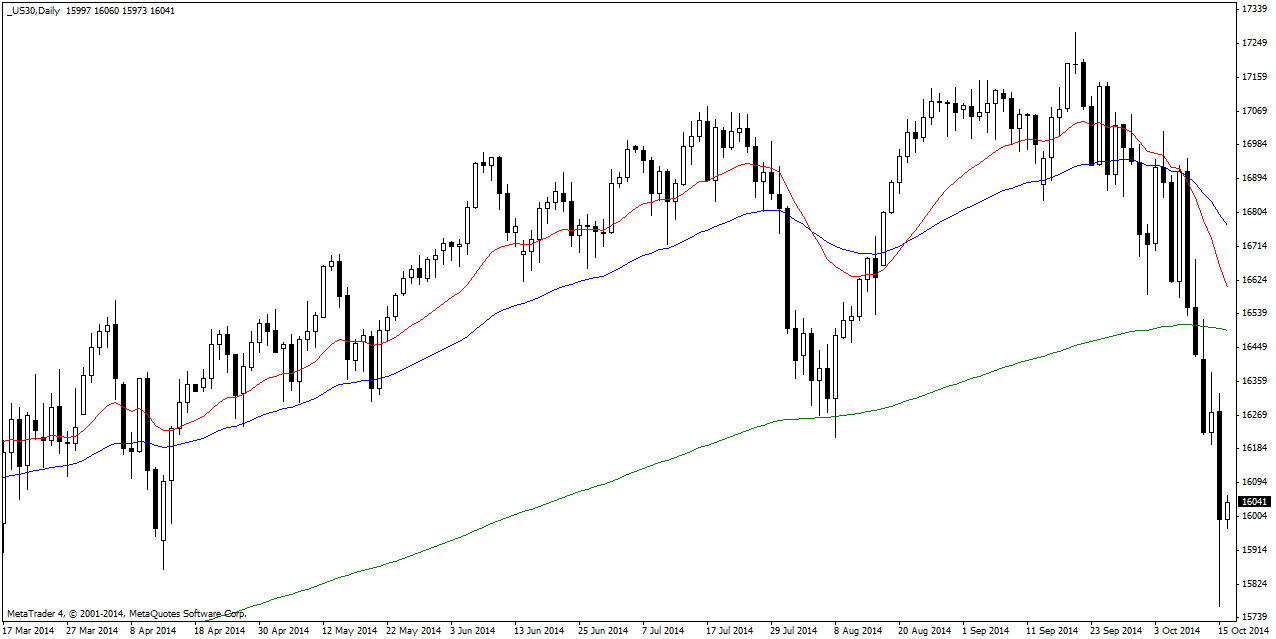Select the 1 Sep 2014 date label
1276x639 pixels.
coord(986,631)
